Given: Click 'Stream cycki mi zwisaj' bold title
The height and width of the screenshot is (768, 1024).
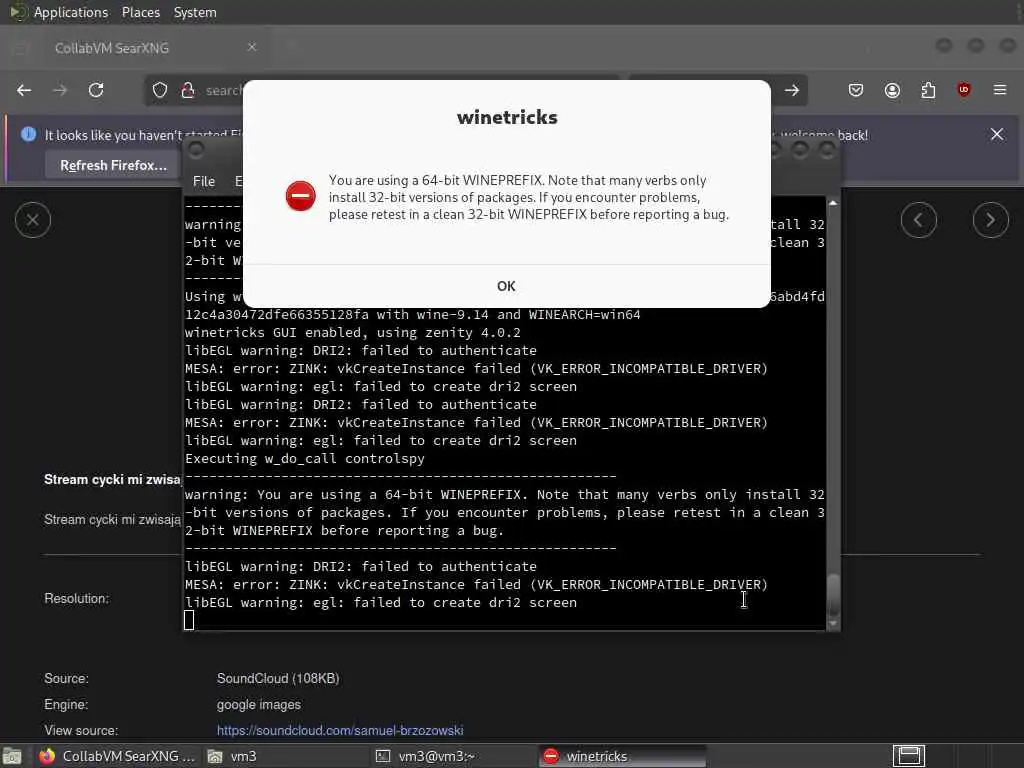Looking at the screenshot, I should coord(112,479).
